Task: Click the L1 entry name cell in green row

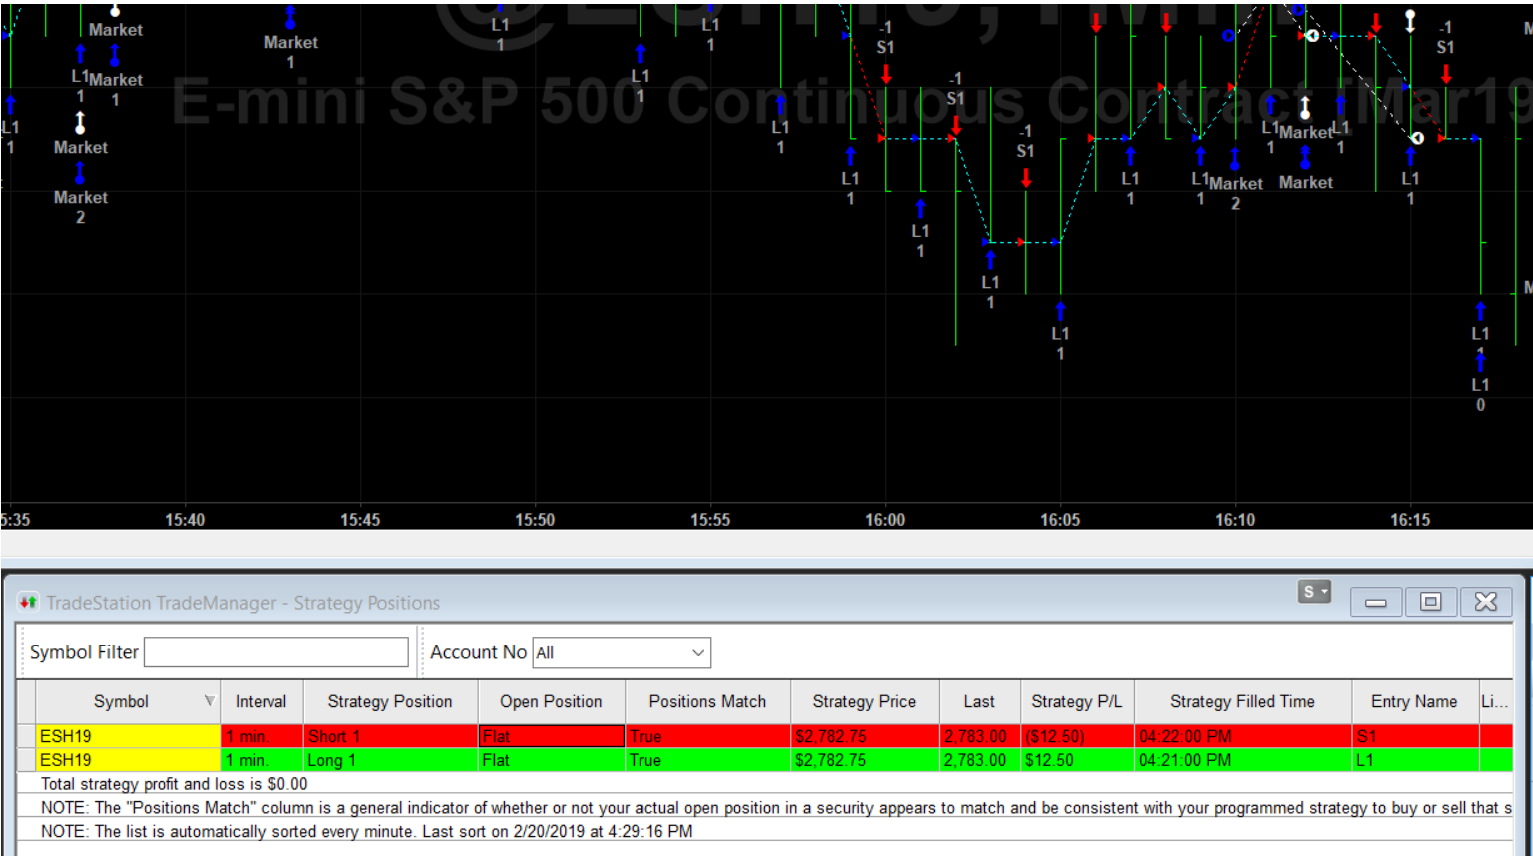Action: pos(1414,760)
